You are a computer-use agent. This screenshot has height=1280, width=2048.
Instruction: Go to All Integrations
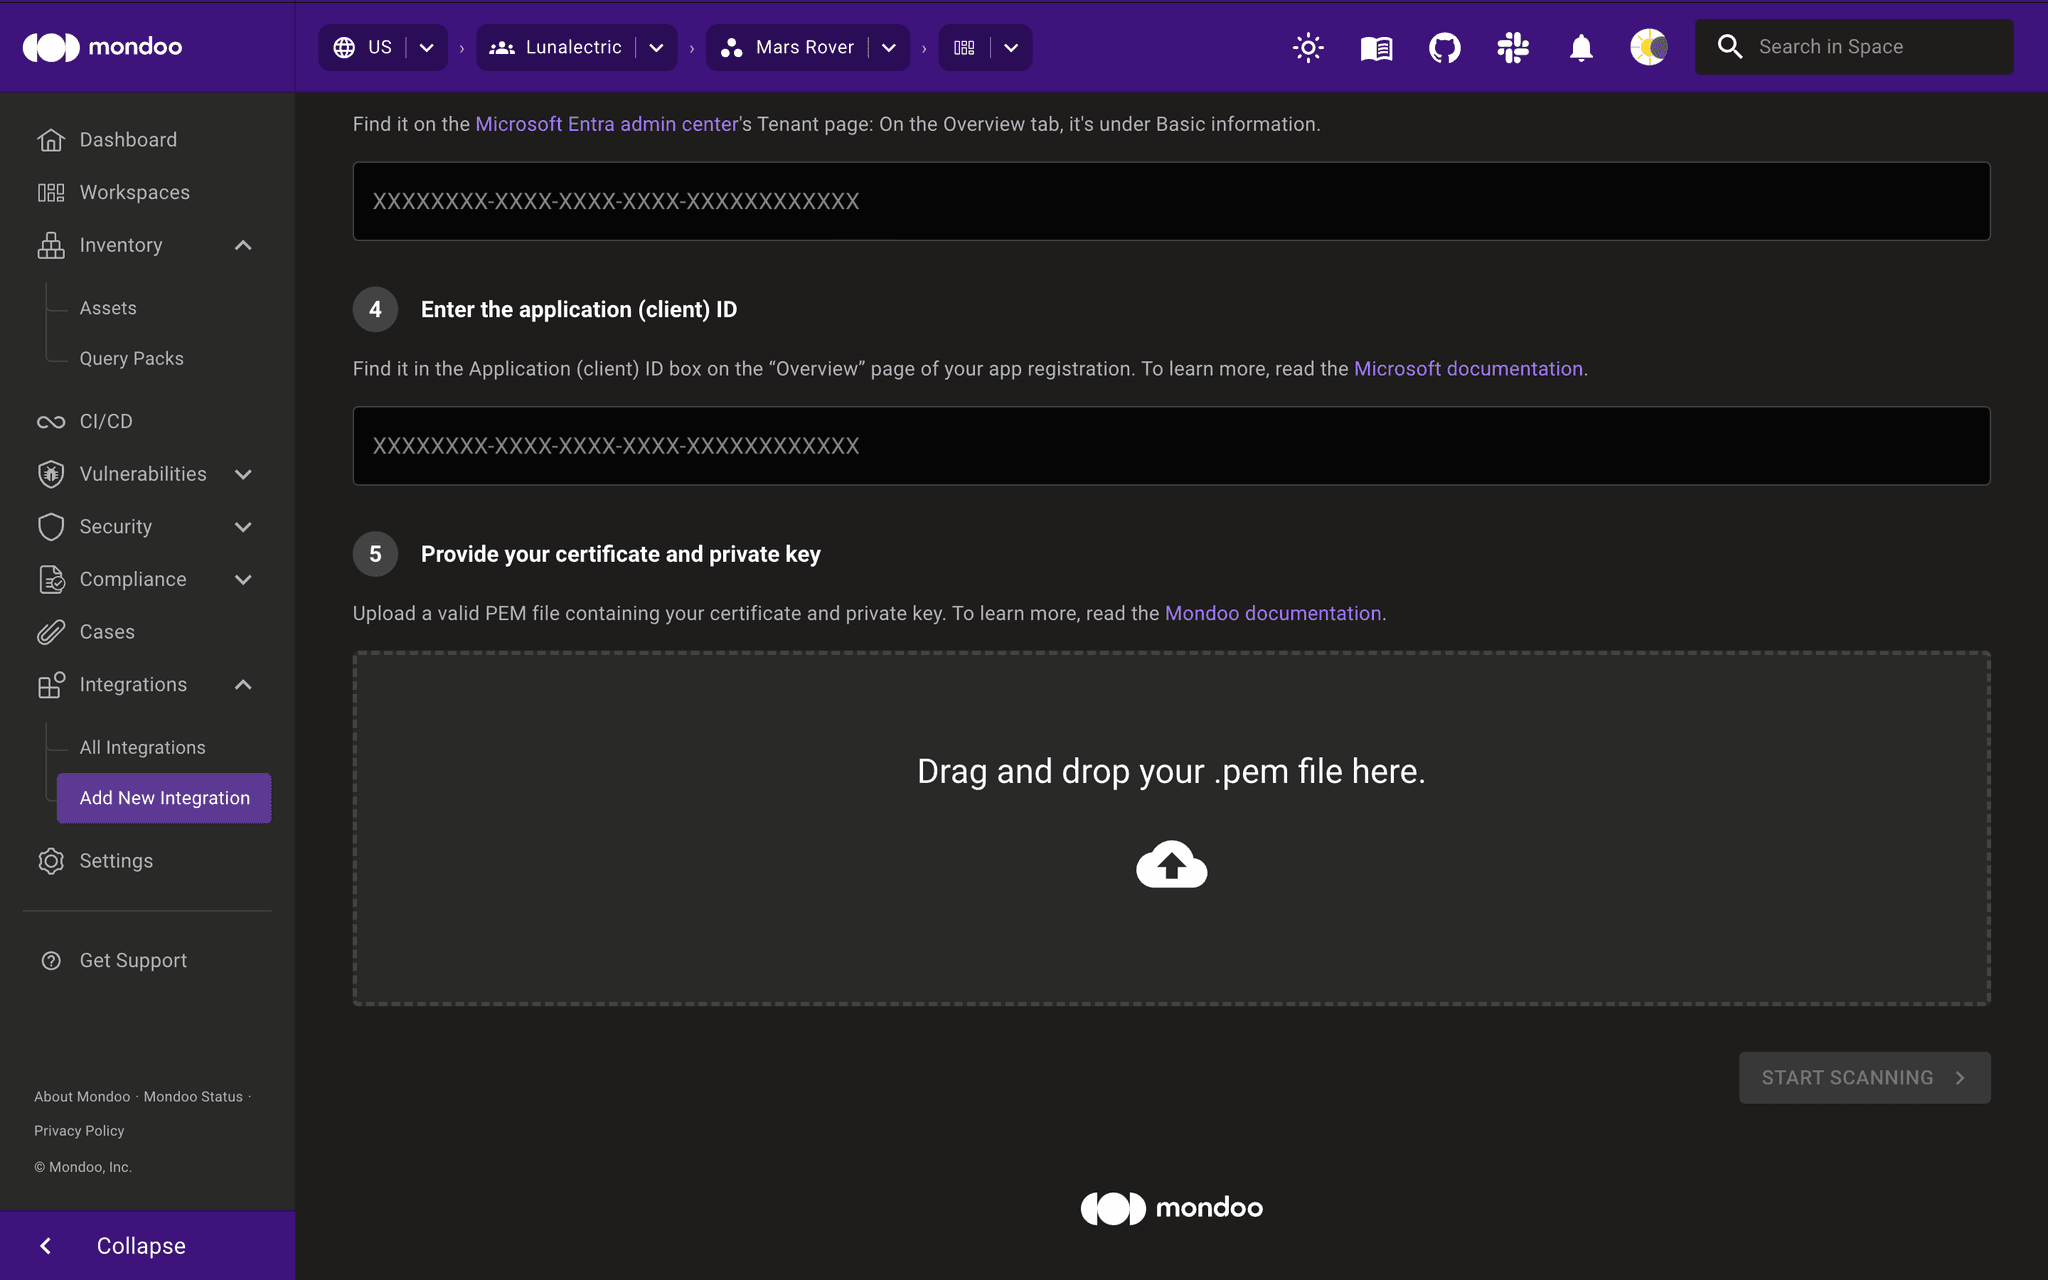(142, 747)
